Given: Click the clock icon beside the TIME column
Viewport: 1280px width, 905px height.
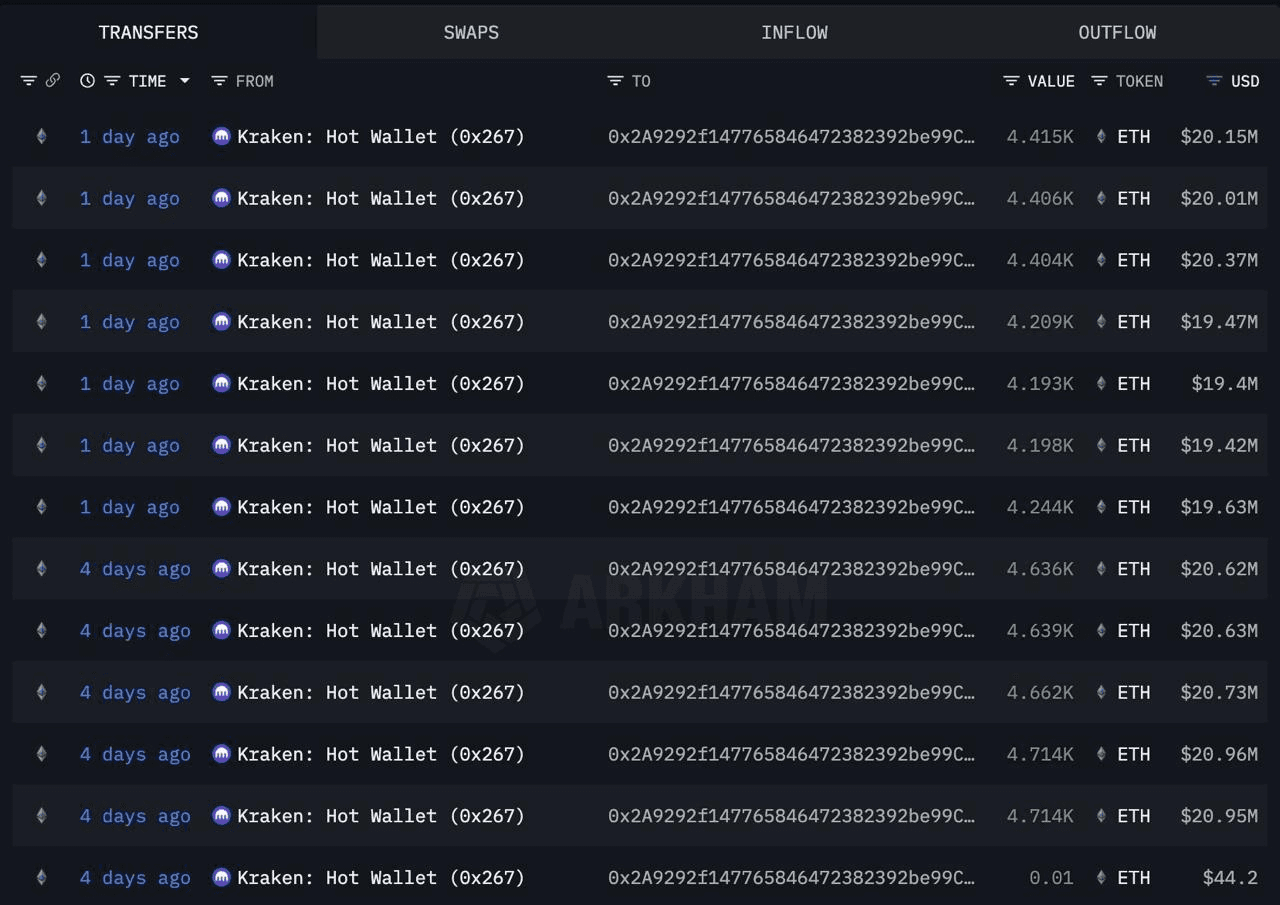Looking at the screenshot, I should [x=88, y=81].
